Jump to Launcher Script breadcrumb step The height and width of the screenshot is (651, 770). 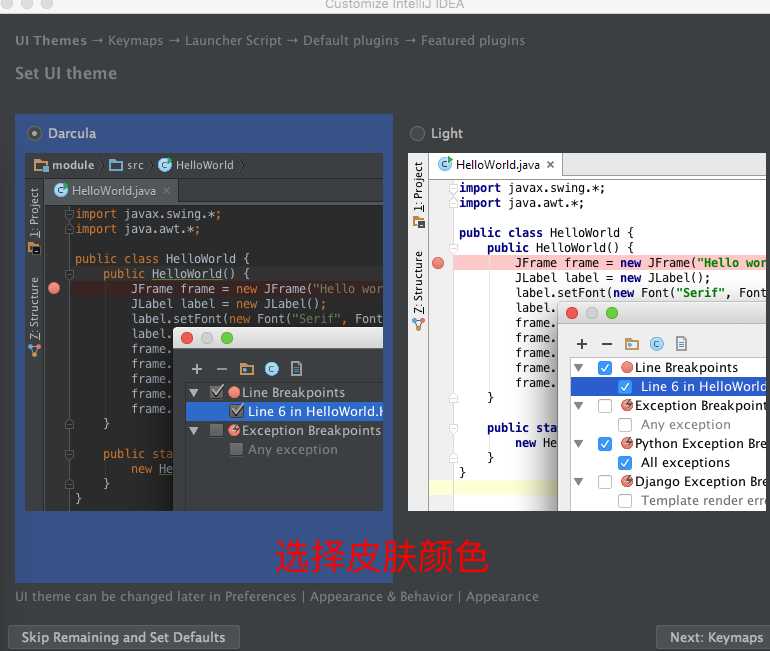(x=233, y=40)
